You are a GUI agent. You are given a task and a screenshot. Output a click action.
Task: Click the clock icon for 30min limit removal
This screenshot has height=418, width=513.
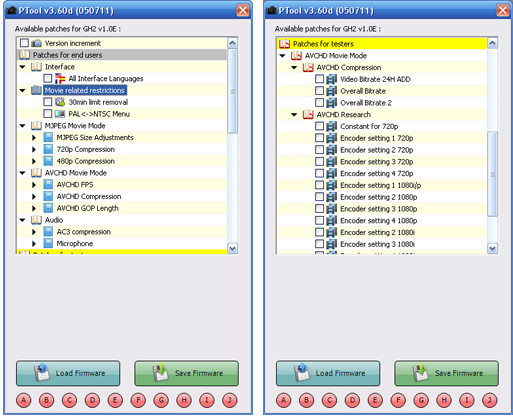pos(60,102)
